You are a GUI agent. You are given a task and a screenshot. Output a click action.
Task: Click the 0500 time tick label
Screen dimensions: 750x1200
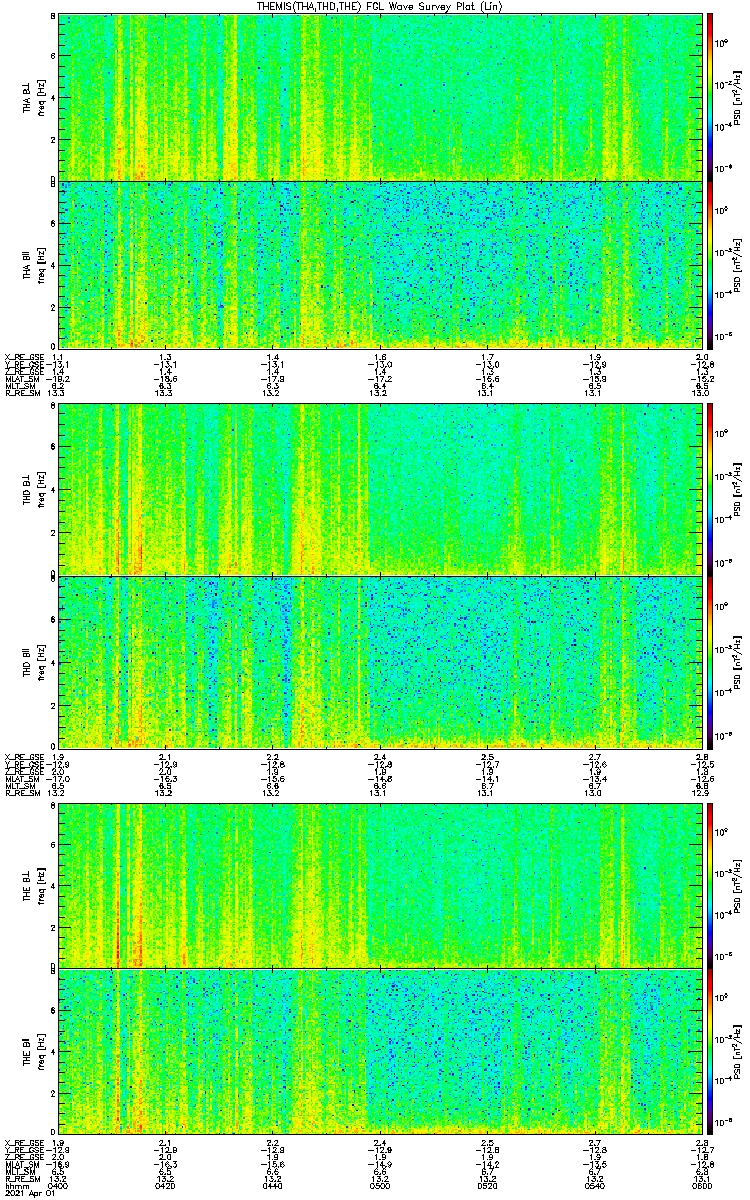coord(380,1185)
